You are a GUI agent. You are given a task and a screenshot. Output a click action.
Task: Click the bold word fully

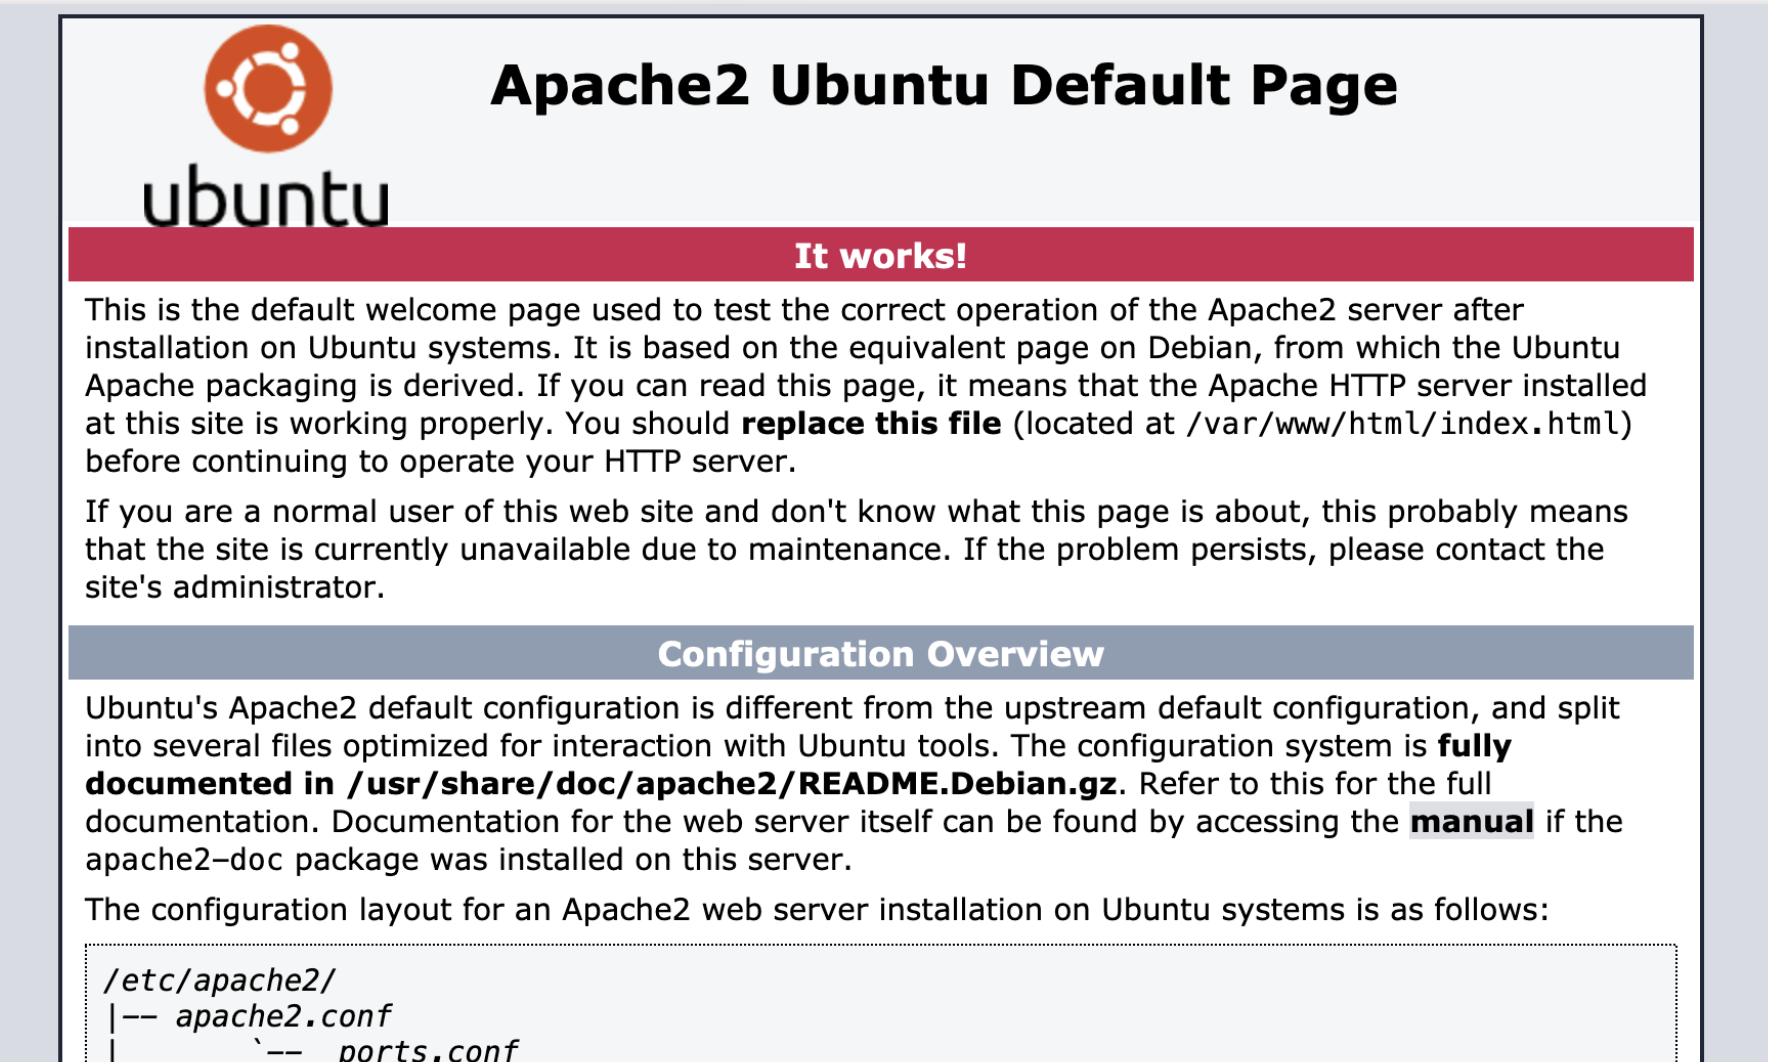pyautogui.click(x=1474, y=746)
